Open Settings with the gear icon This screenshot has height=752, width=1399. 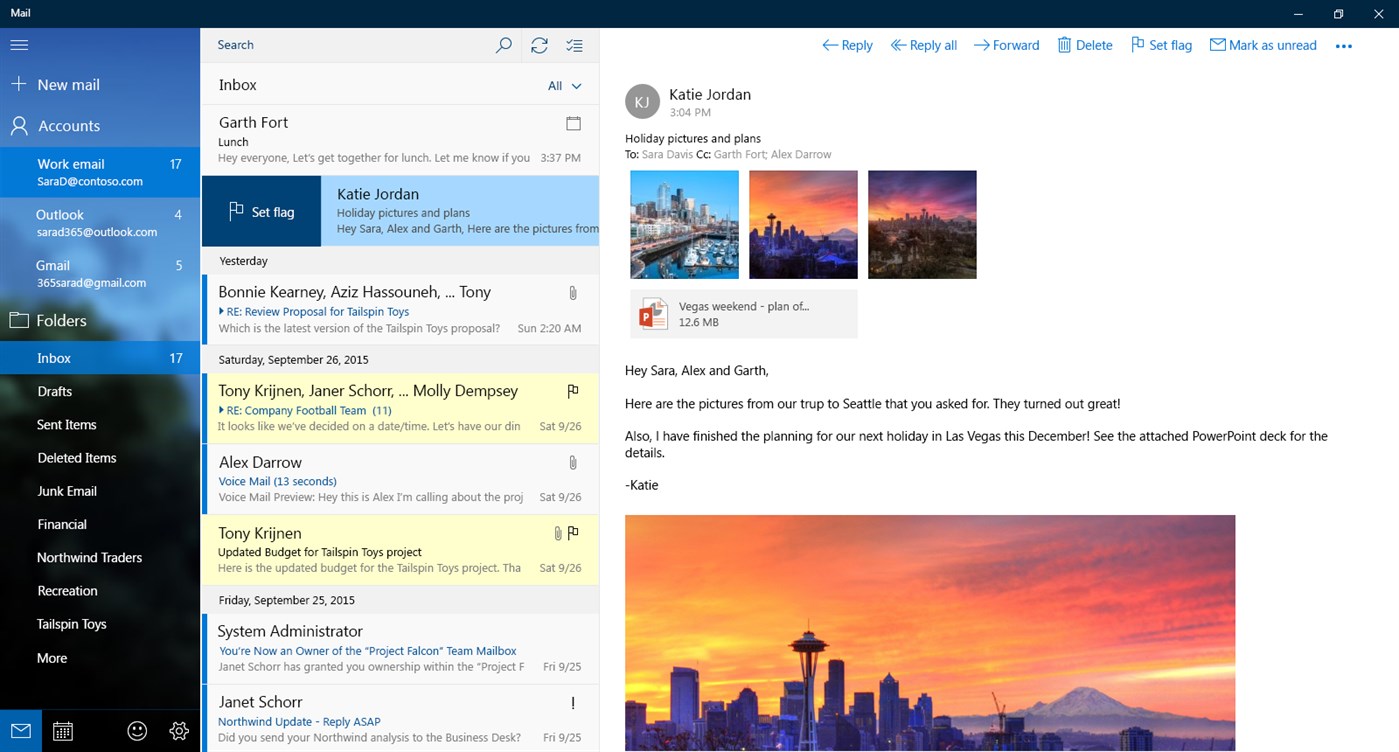pos(178,730)
